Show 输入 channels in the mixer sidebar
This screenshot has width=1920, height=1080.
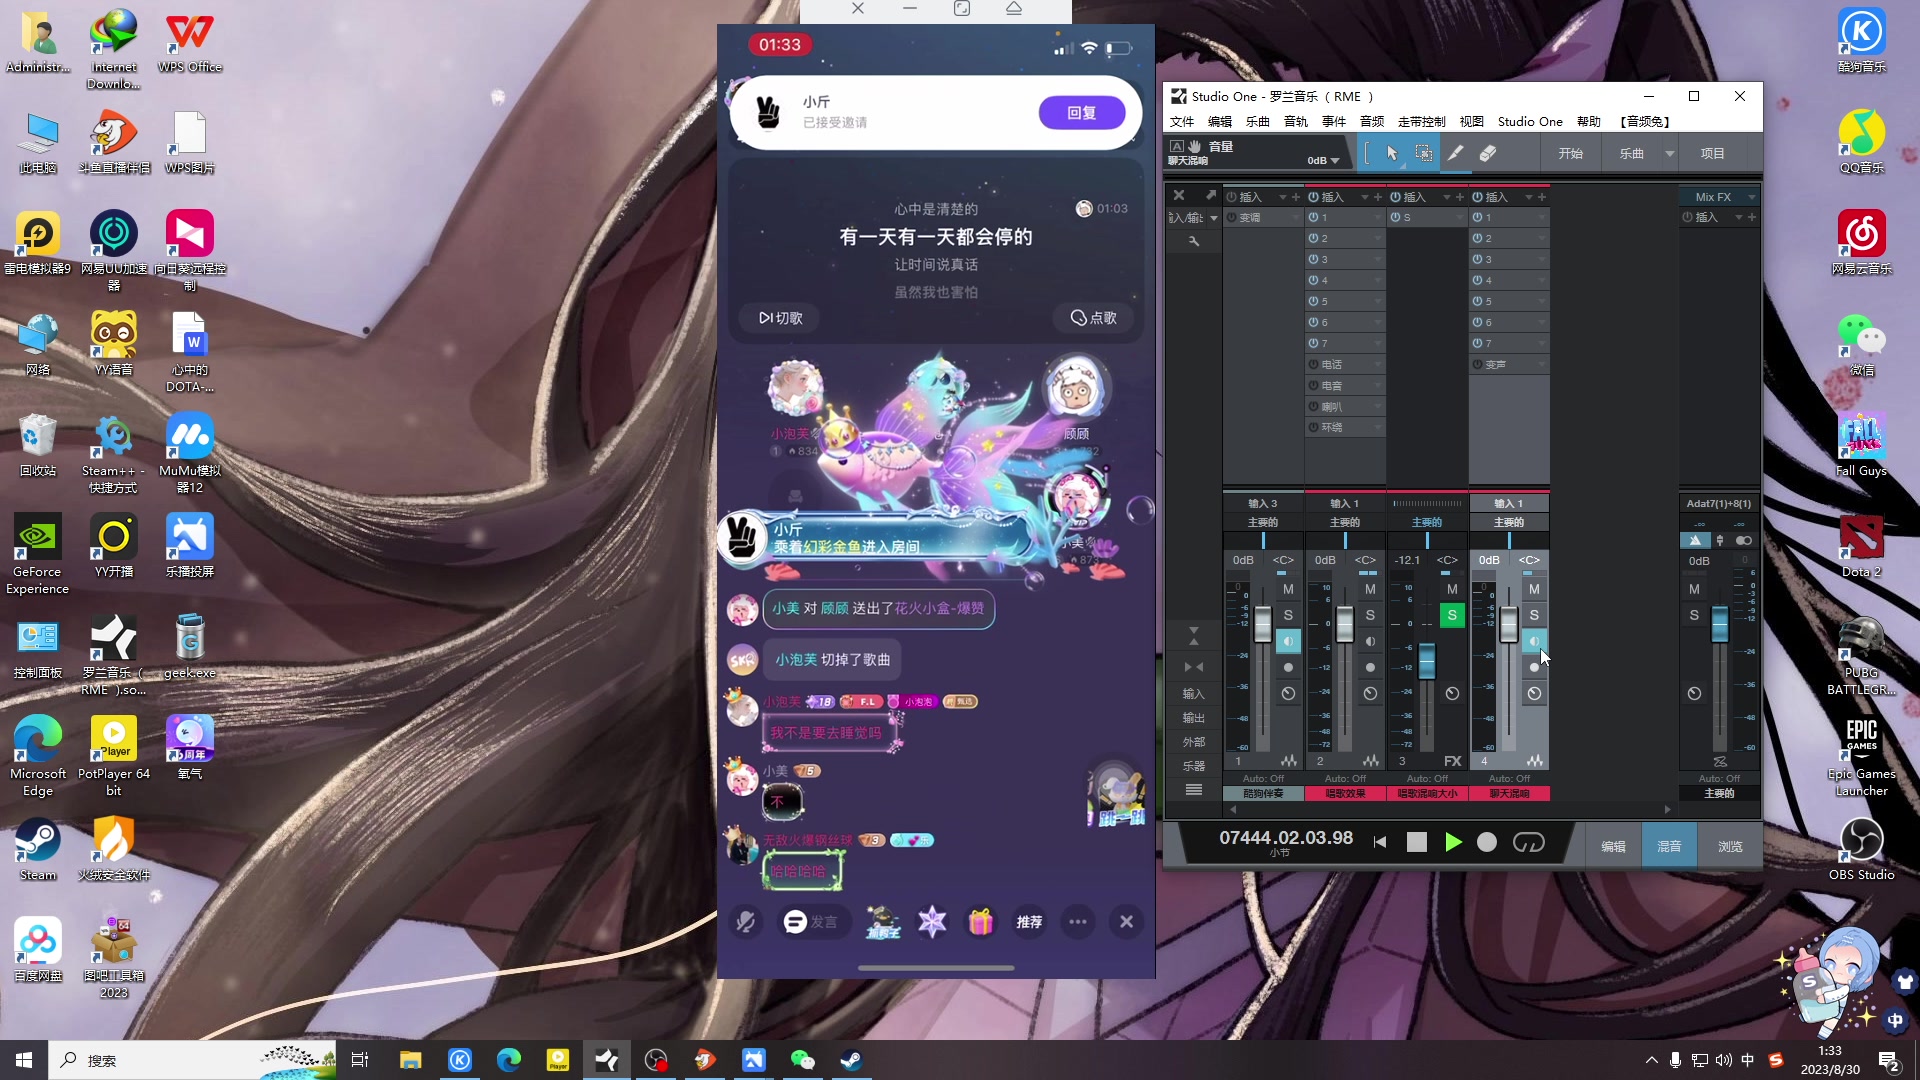tap(1193, 694)
